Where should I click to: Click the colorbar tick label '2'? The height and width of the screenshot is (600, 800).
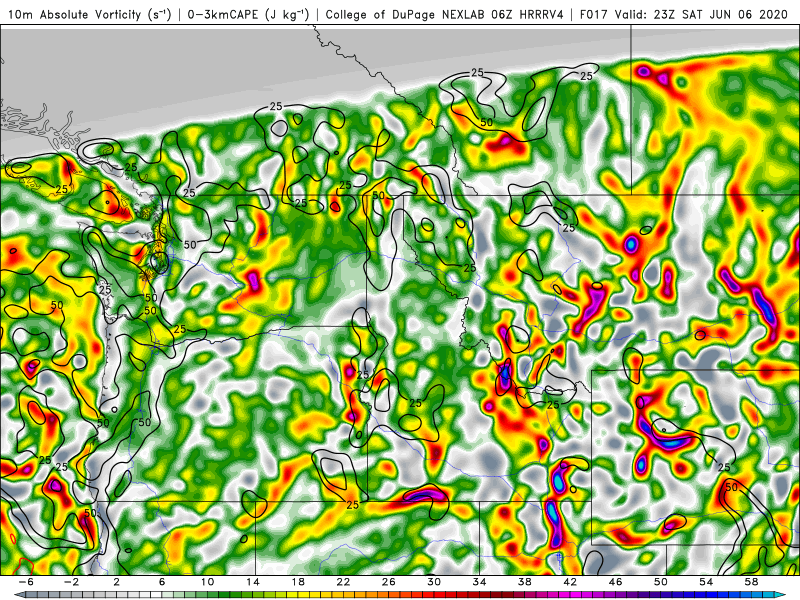116,582
